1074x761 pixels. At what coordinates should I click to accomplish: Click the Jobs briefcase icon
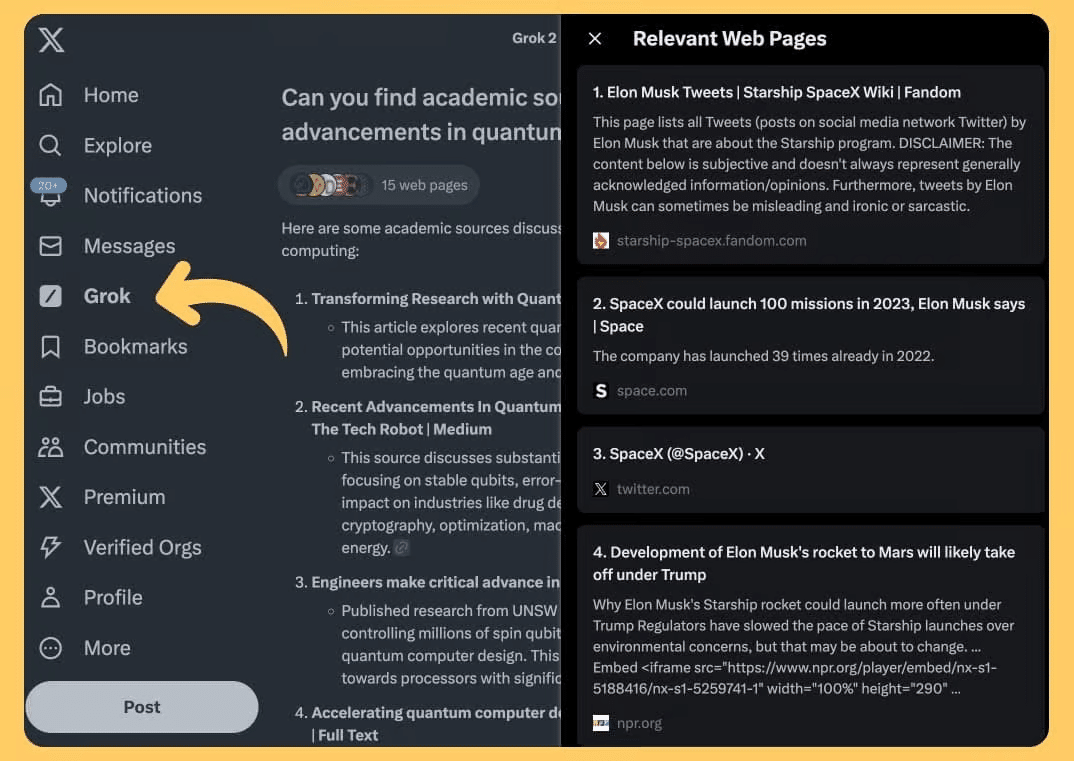click(x=51, y=397)
